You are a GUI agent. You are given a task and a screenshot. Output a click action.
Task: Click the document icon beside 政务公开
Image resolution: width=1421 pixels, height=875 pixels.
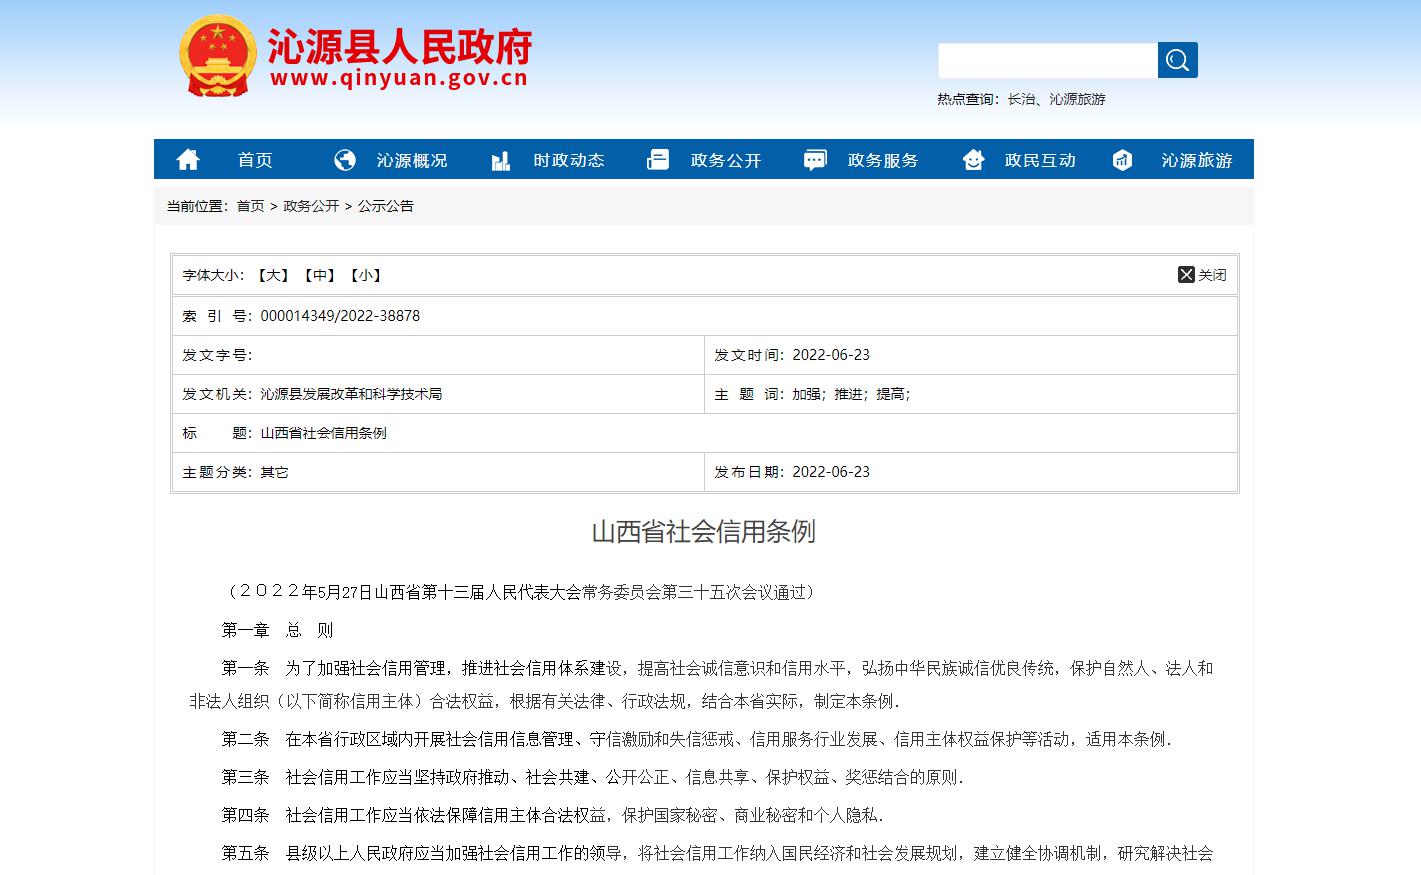[x=658, y=160]
